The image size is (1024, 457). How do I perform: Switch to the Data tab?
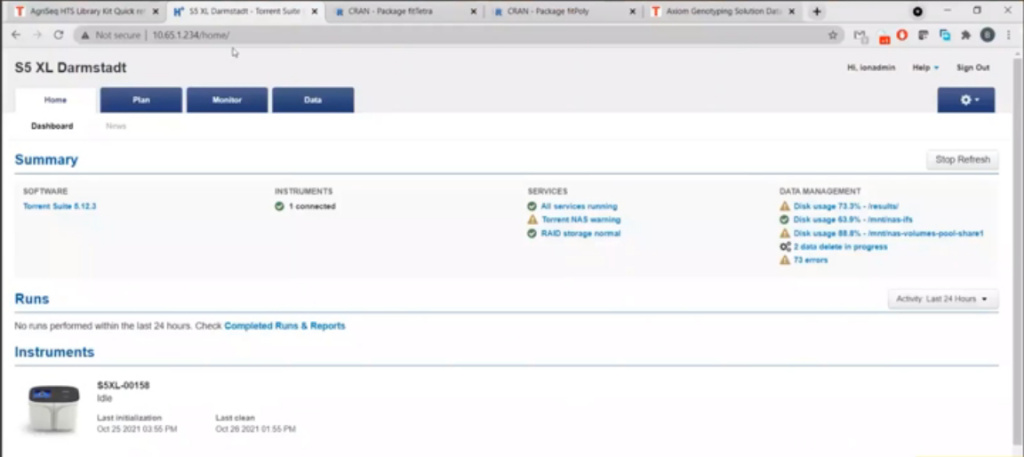tap(313, 100)
